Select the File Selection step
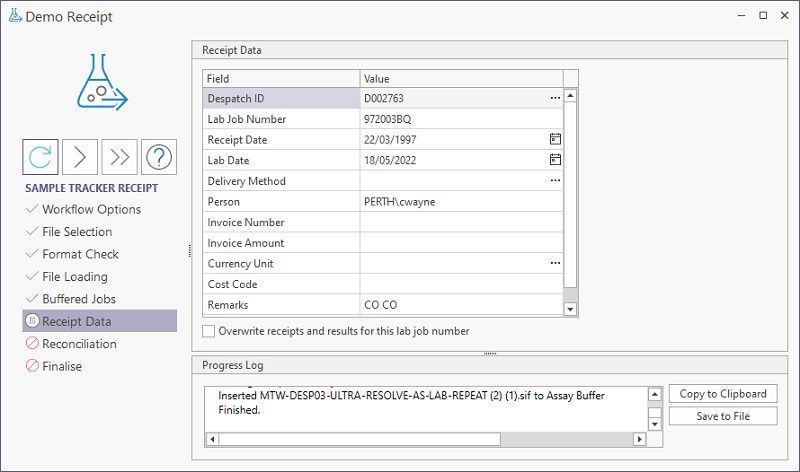The height and width of the screenshot is (472, 800). [x=77, y=232]
